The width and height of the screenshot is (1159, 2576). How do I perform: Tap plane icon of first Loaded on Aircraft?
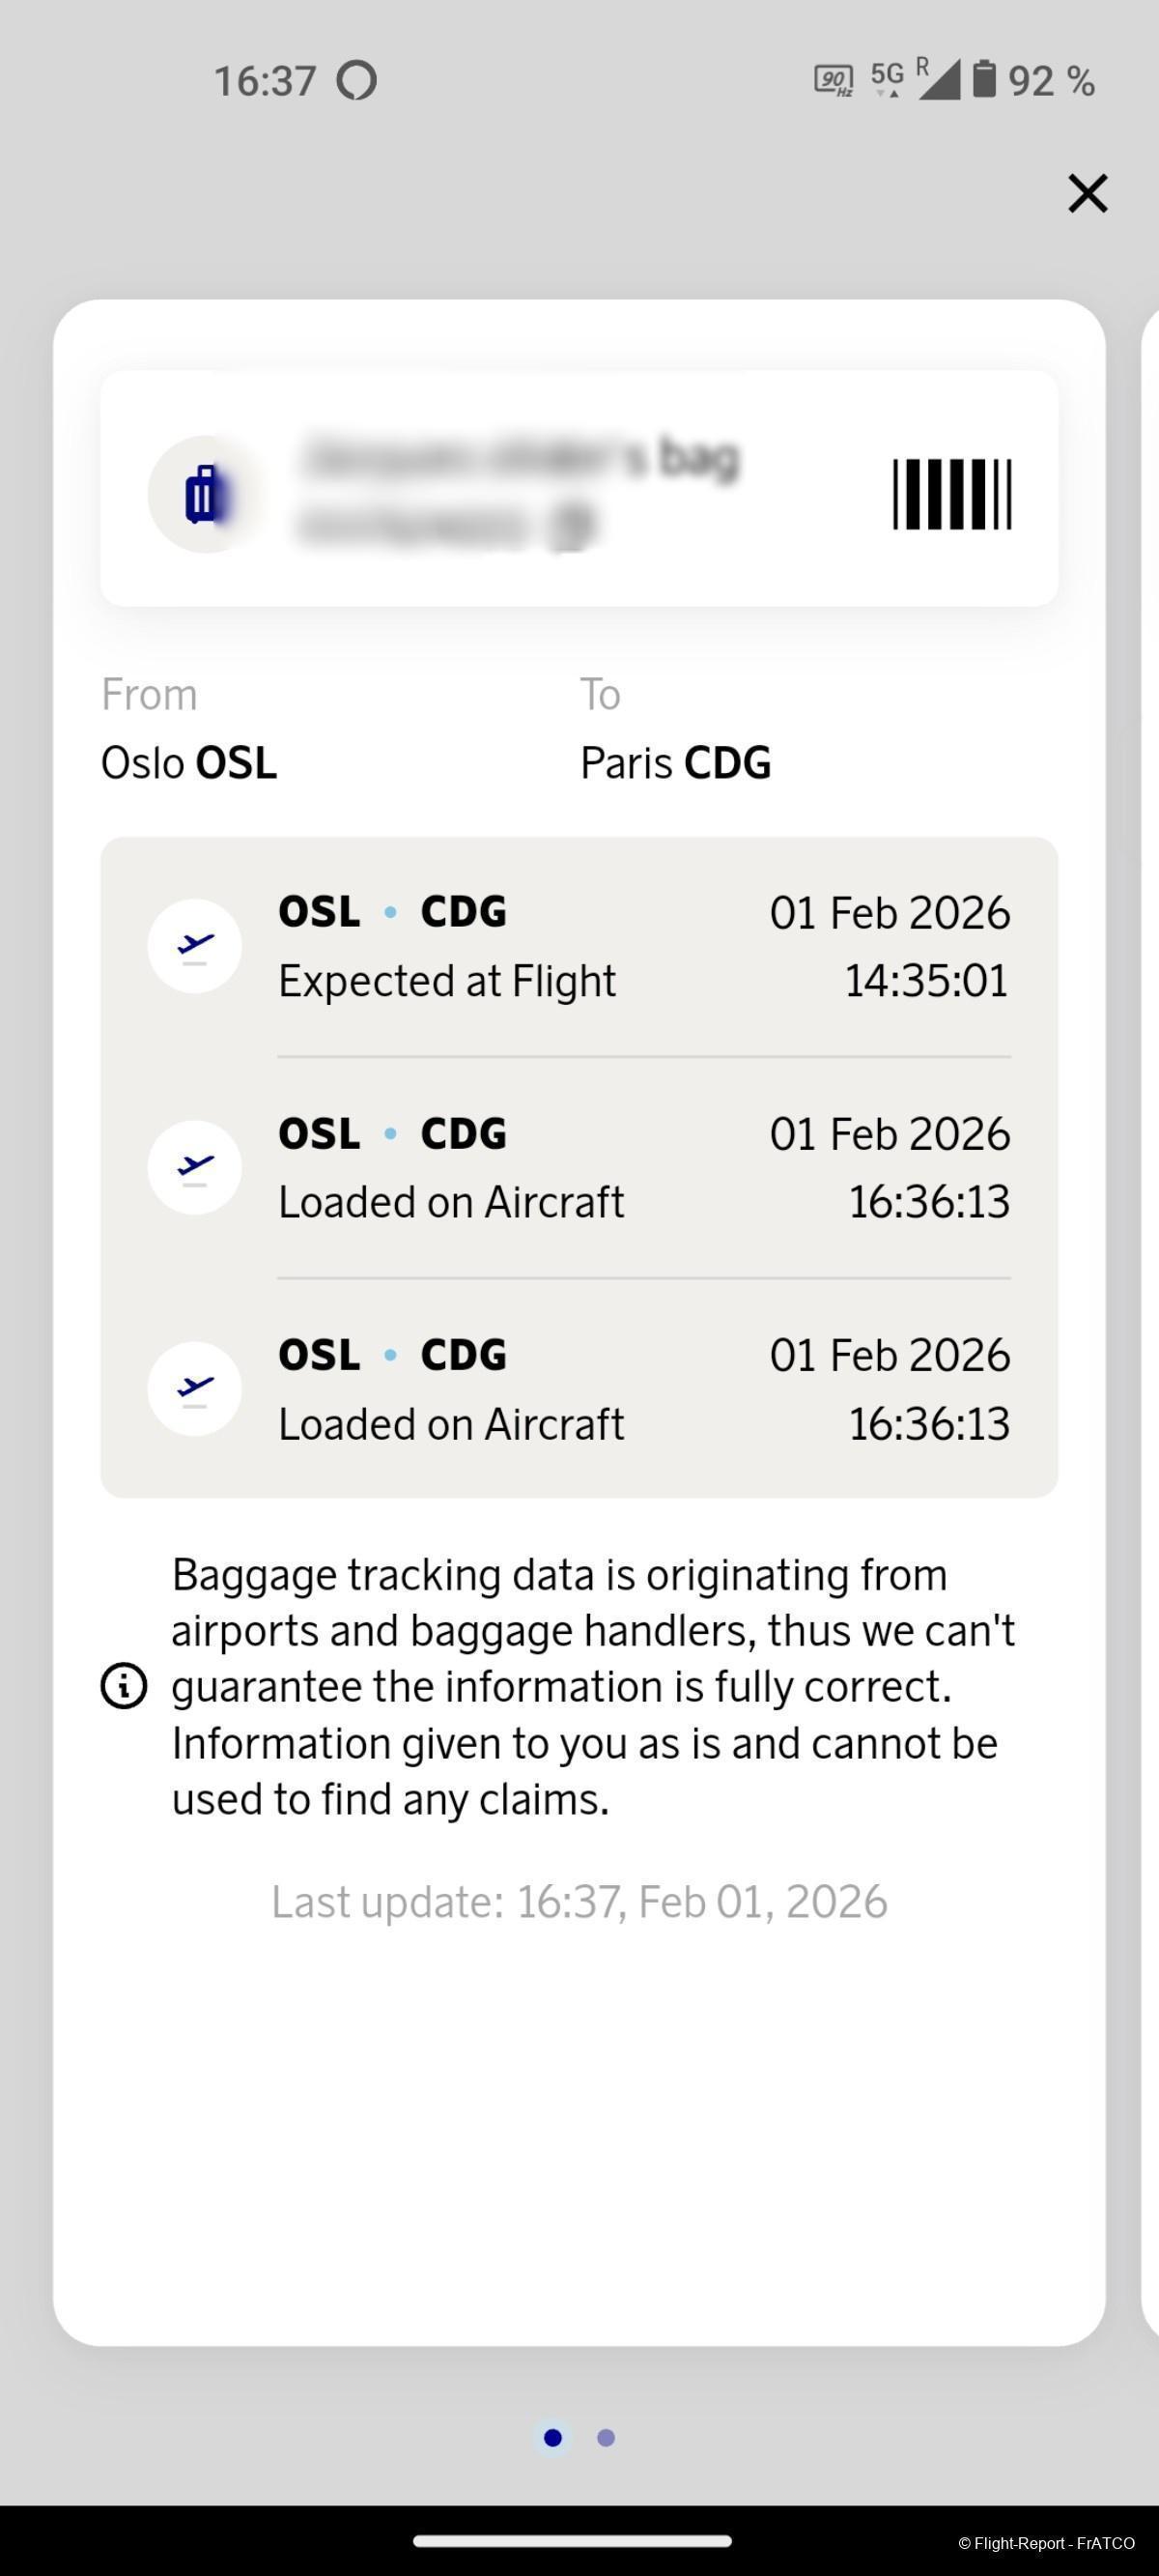[x=195, y=1167]
